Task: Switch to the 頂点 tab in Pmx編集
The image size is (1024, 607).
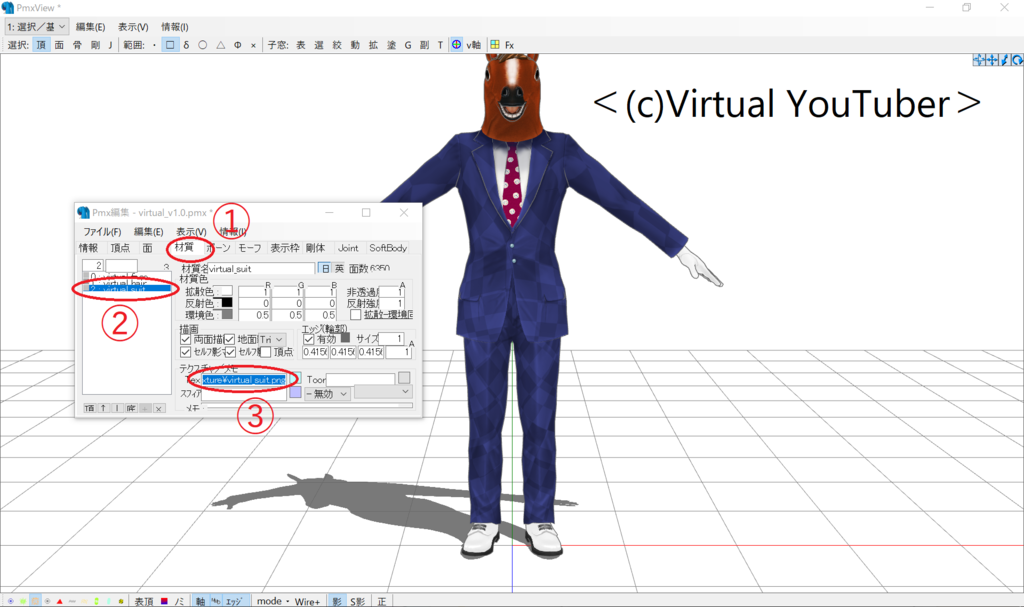Action: [120, 248]
